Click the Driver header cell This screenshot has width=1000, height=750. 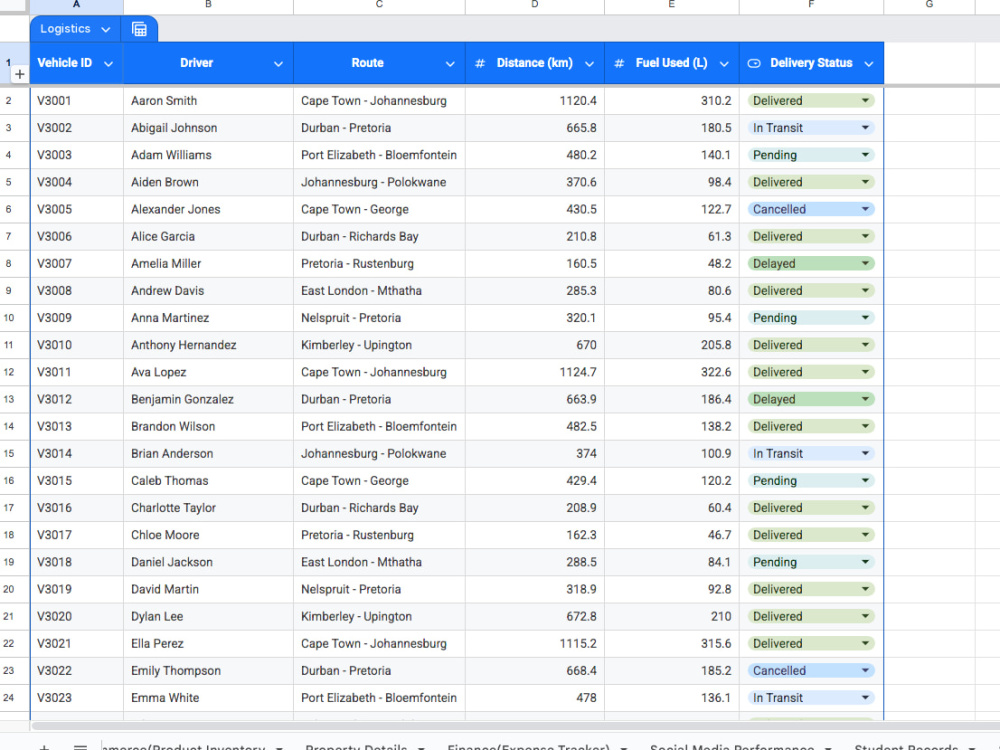click(209, 63)
